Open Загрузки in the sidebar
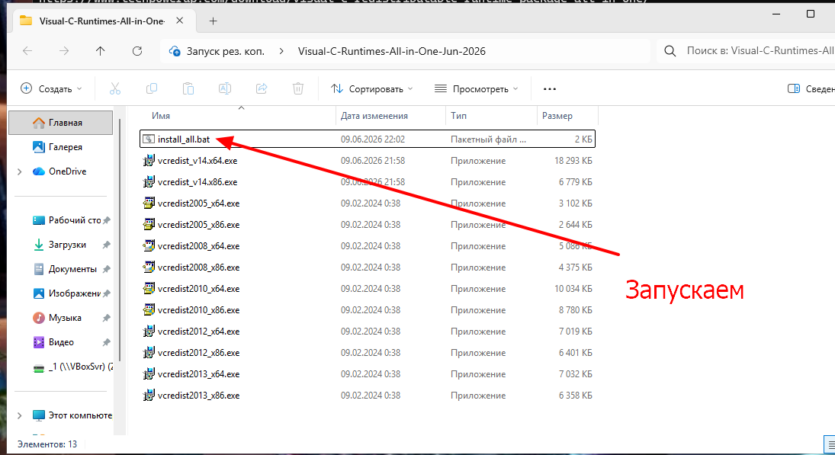The height and width of the screenshot is (455, 835). (x=67, y=245)
